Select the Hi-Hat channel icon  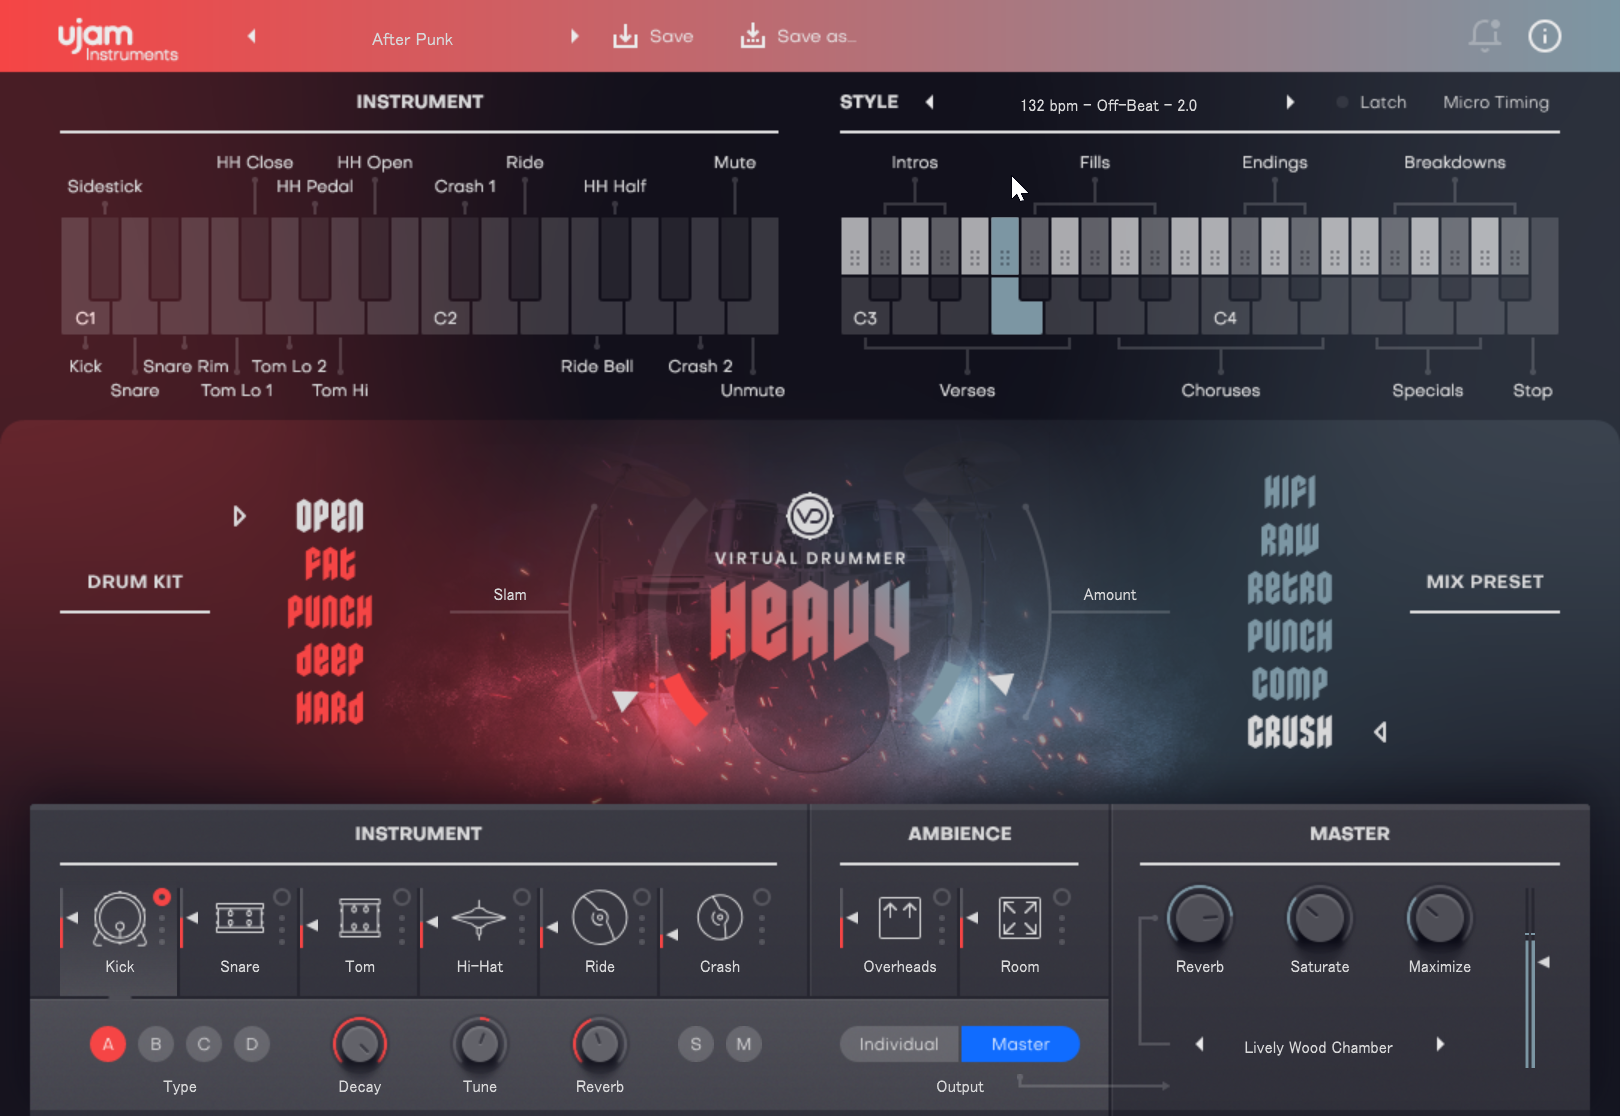click(480, 918)
